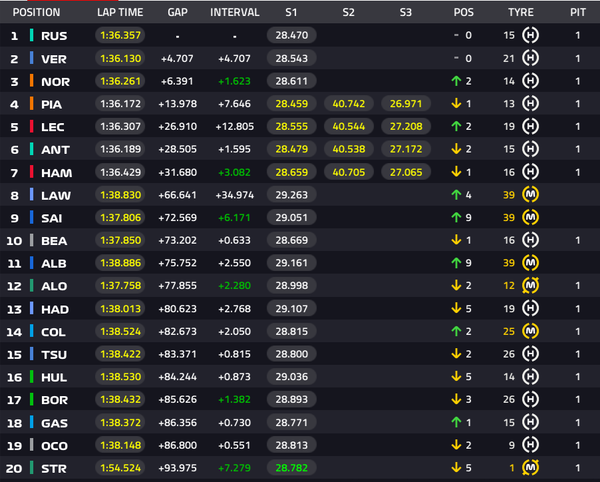Select the TYRE column header

(x=521, y=12)
